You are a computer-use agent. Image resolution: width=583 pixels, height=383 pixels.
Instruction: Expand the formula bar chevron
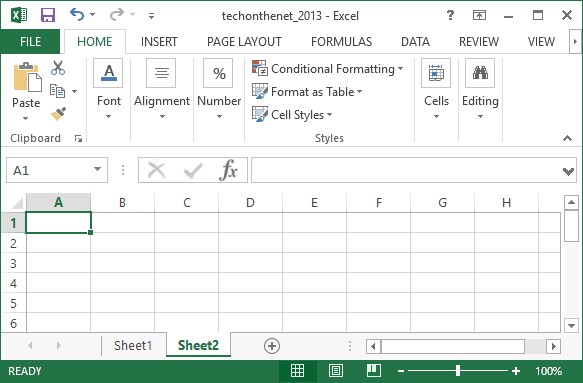[568, 171]
